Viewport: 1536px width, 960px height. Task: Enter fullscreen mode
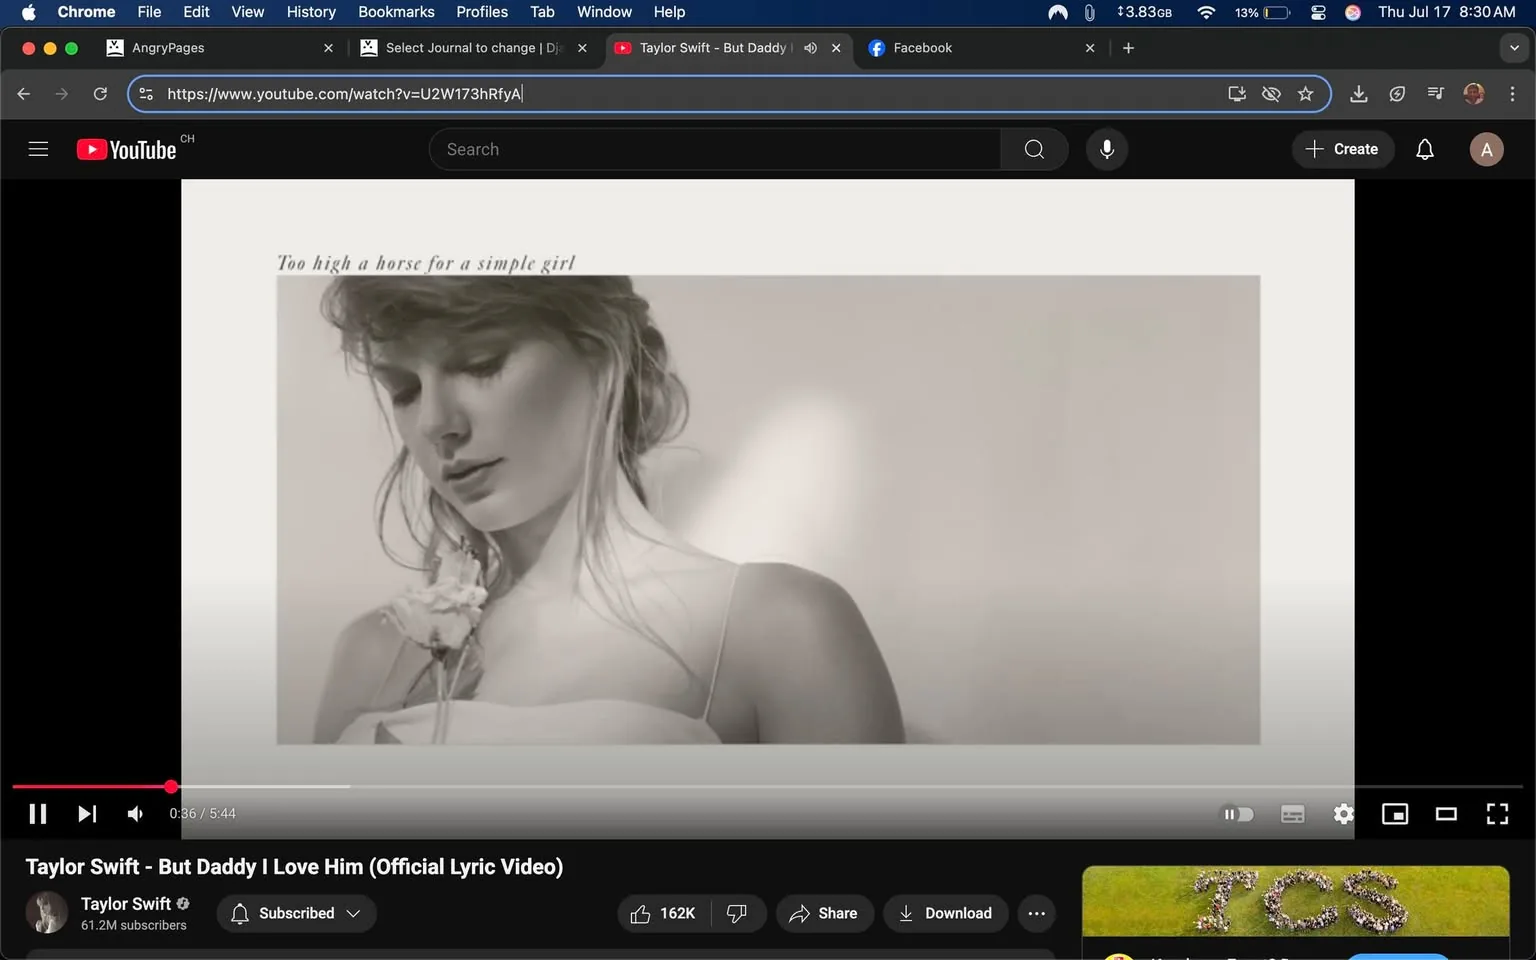pos(1497,813)
